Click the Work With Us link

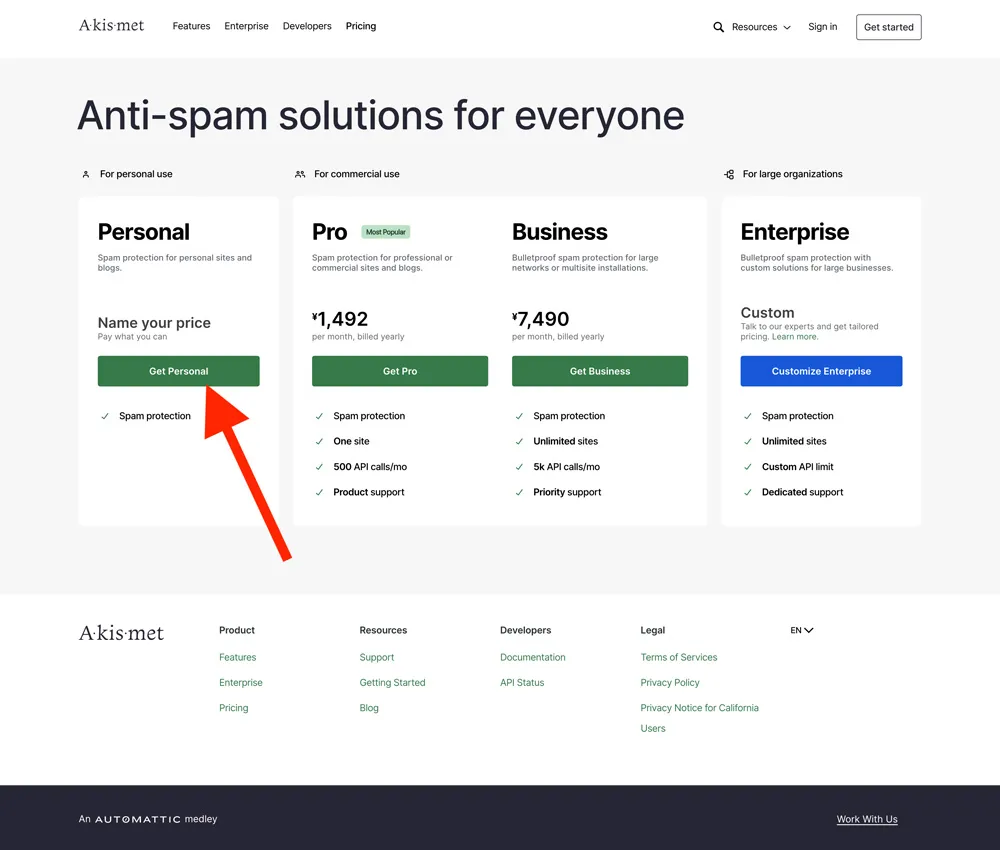tap(867, 819)
